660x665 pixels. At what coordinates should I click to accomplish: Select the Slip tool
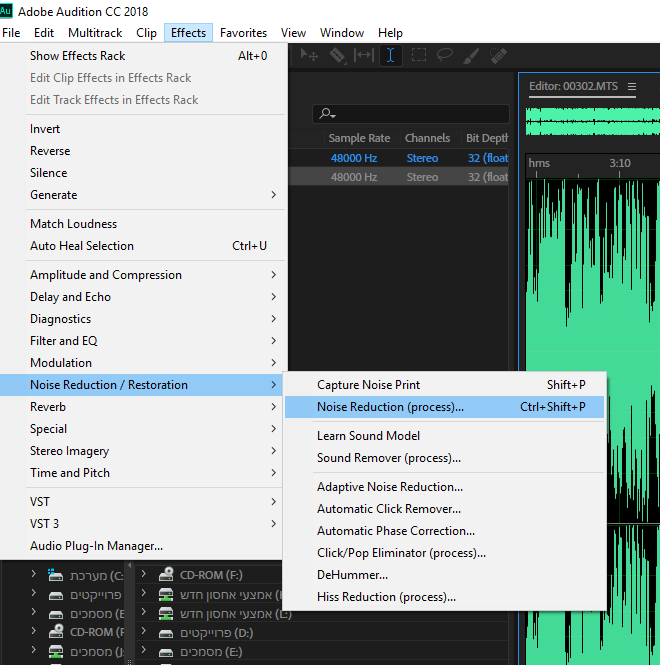[x=364, y=56]
